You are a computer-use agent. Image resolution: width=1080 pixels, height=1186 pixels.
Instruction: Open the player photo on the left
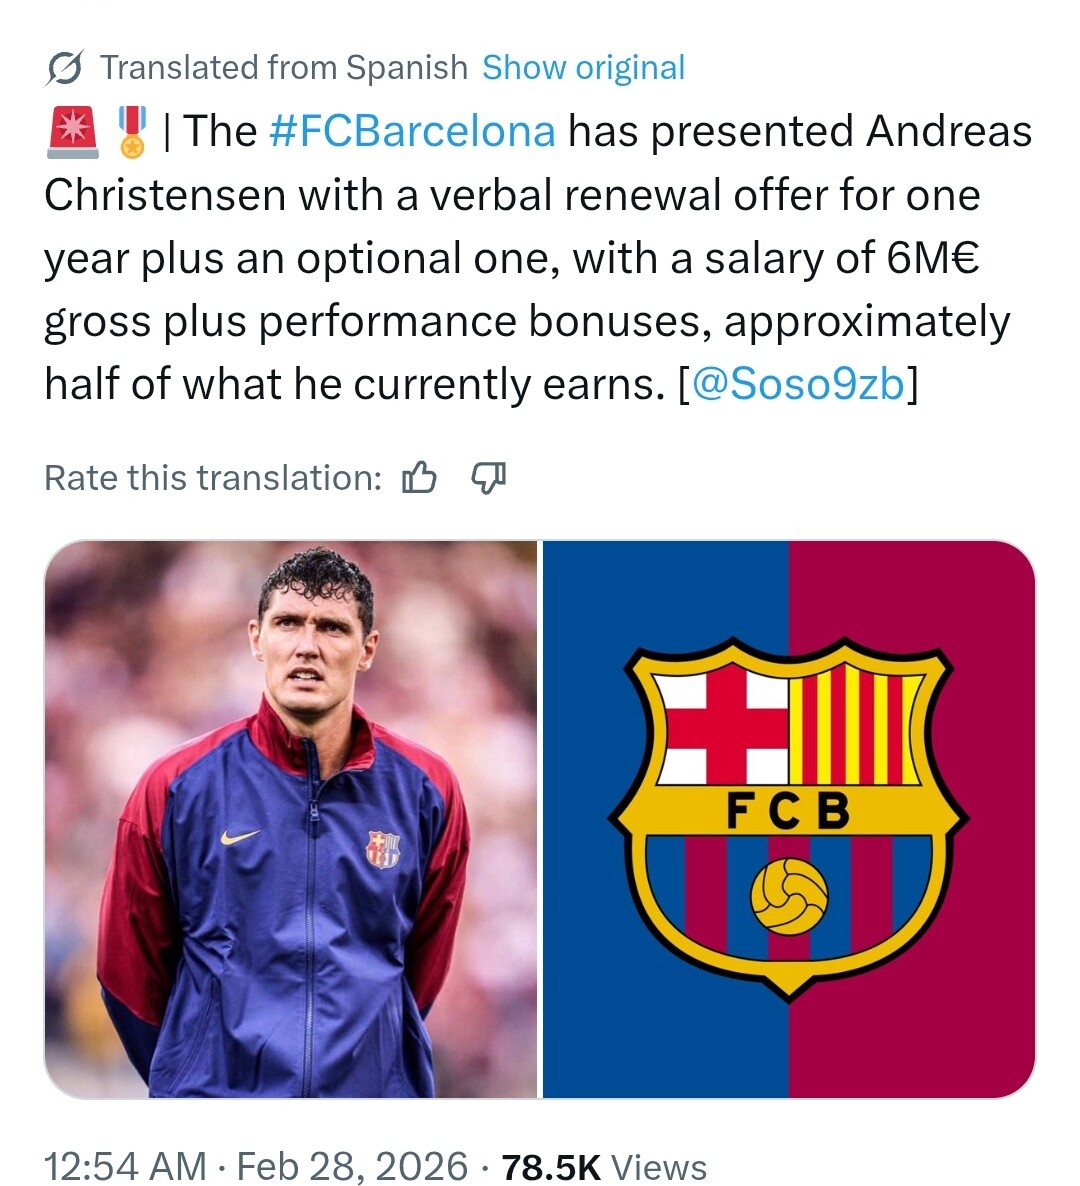pyautogui.click(x=291, y=819)
